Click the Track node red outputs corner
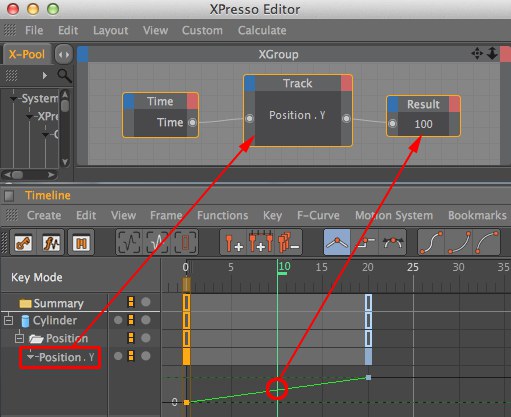511x417 pixels. click(x=346, y=83)
